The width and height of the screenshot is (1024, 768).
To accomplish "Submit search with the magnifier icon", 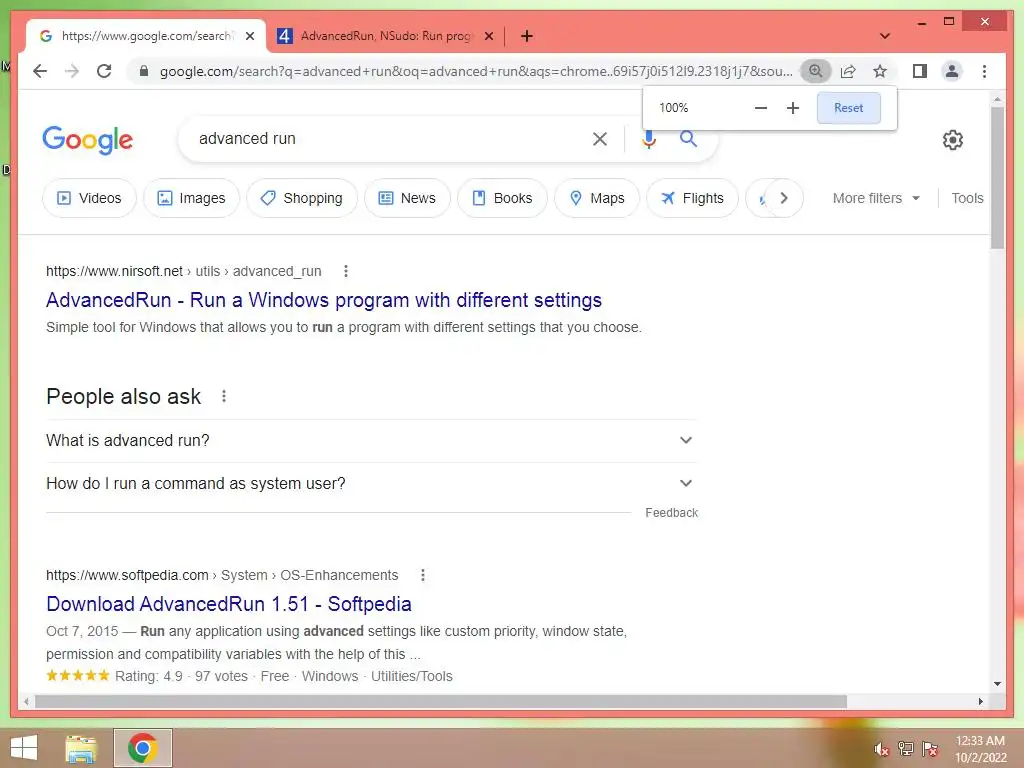I will (x=688, y=138).
